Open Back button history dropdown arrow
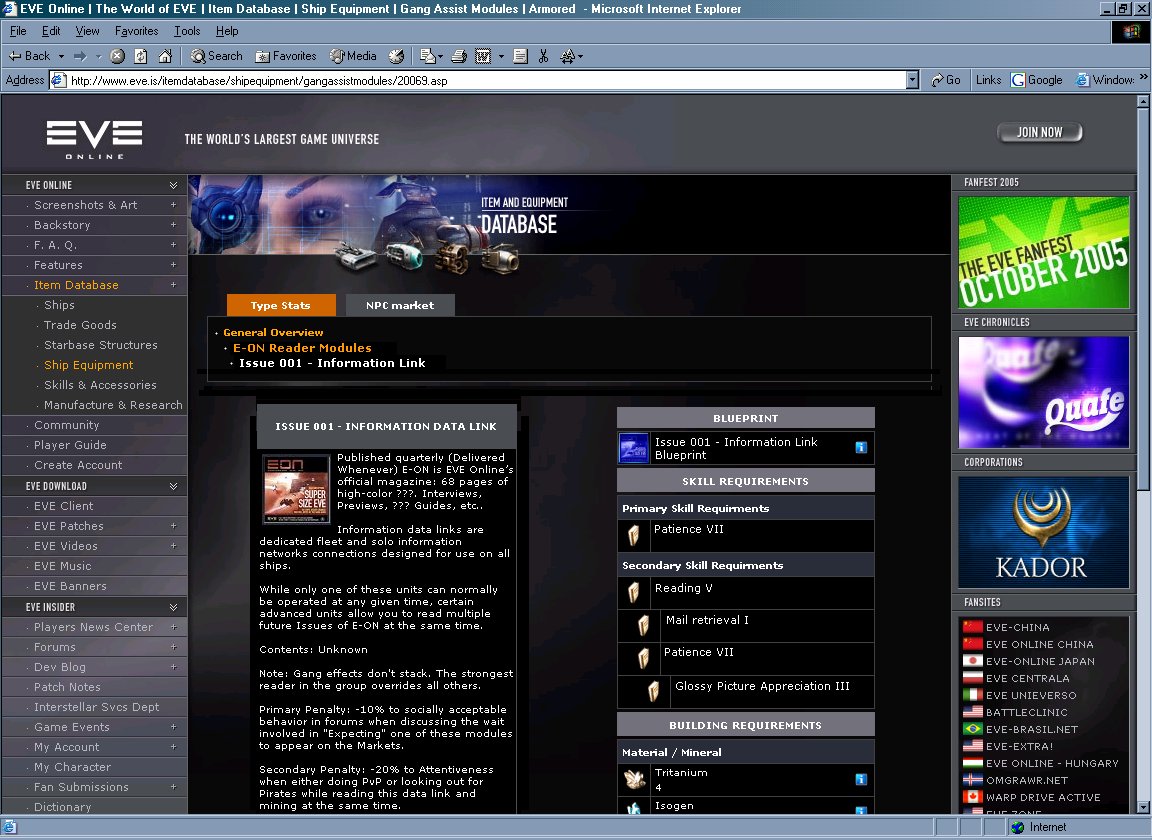Viewport: 1152px width, 840px height. tap(61, 56)
